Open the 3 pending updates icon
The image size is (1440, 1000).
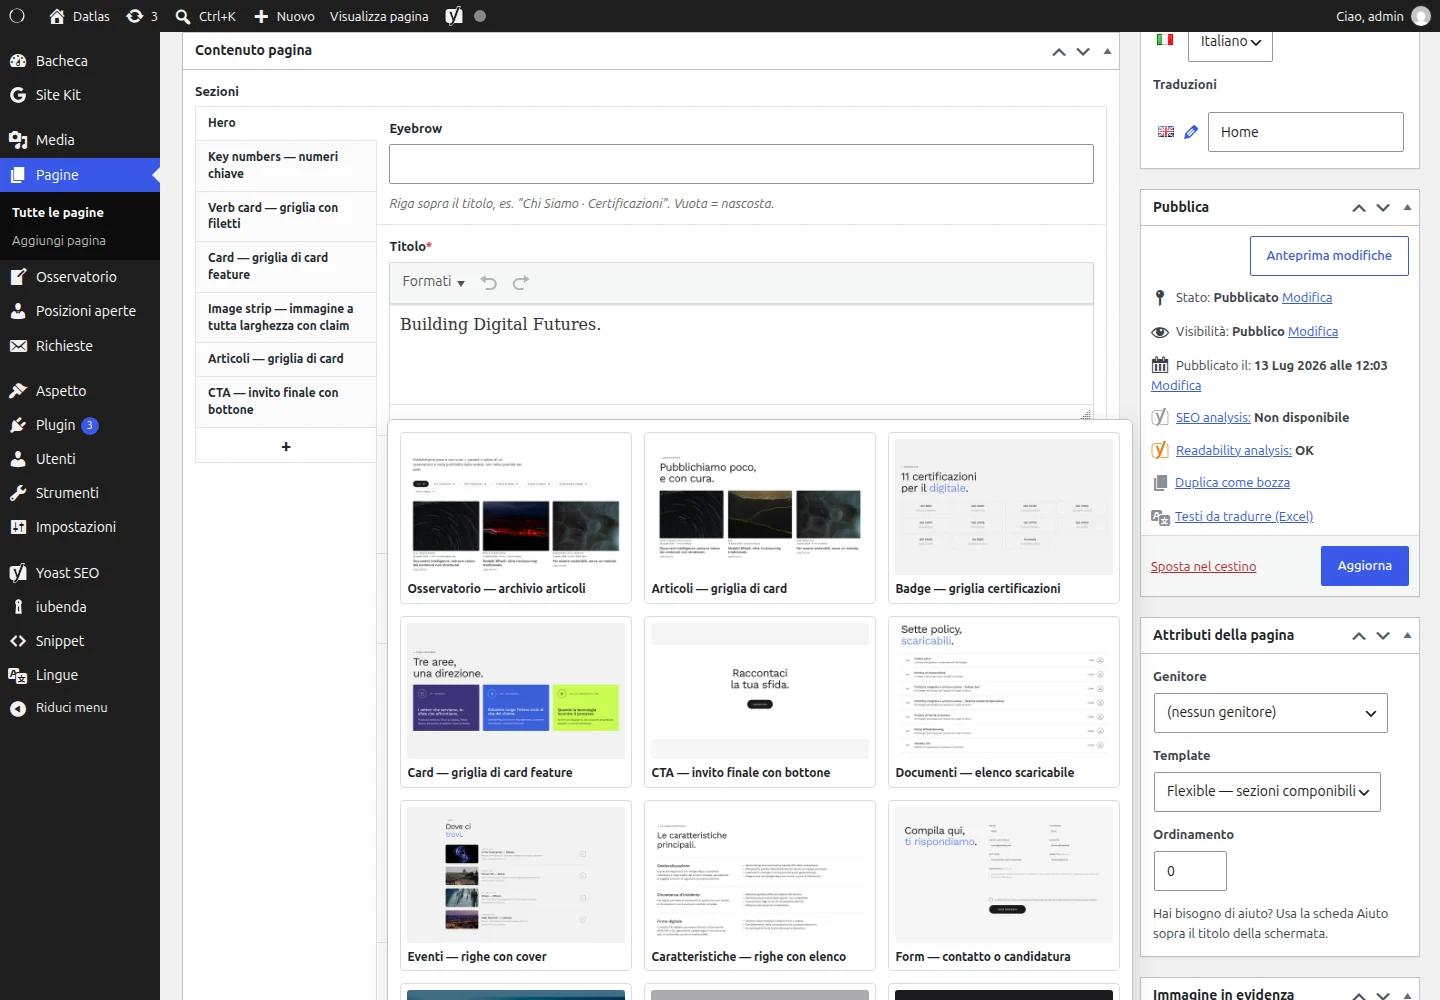tap(142, 16)
